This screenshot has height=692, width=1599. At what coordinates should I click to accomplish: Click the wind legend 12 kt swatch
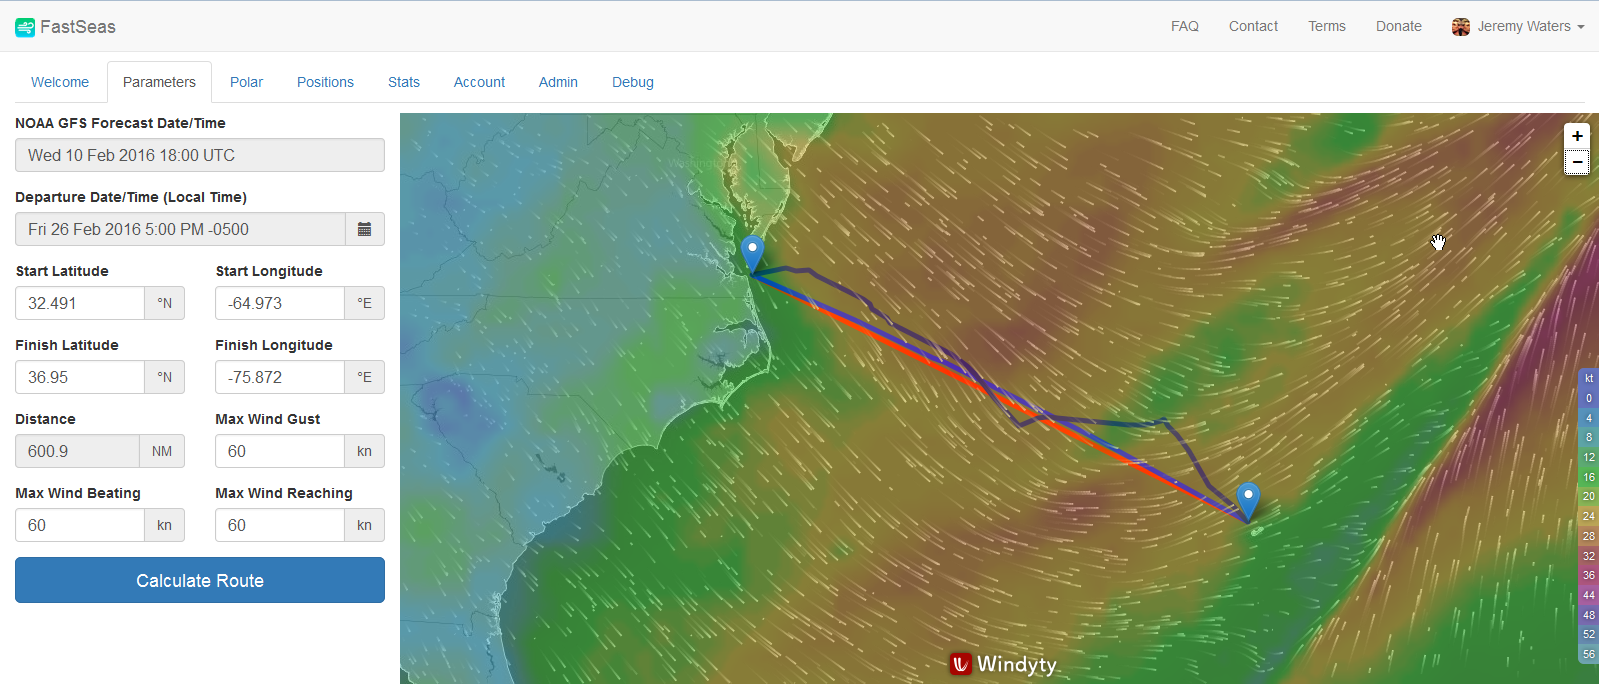pyautogui.click(x=1589, y=457)
